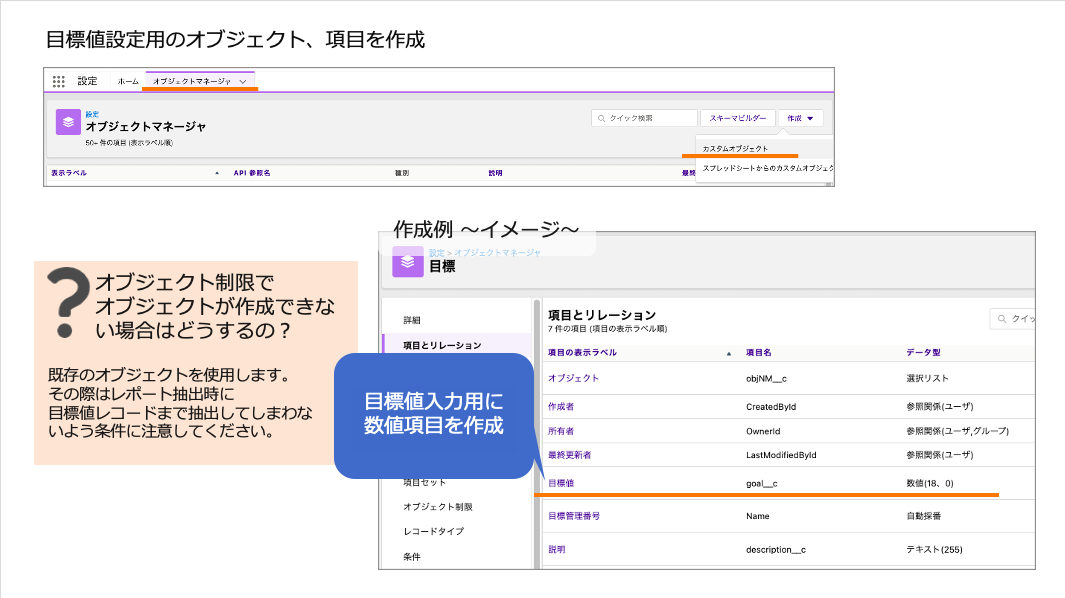Click the sort arrow beside 項目の表示ラベル
This screenshot has width=1065, height=598.
(729, 353)
